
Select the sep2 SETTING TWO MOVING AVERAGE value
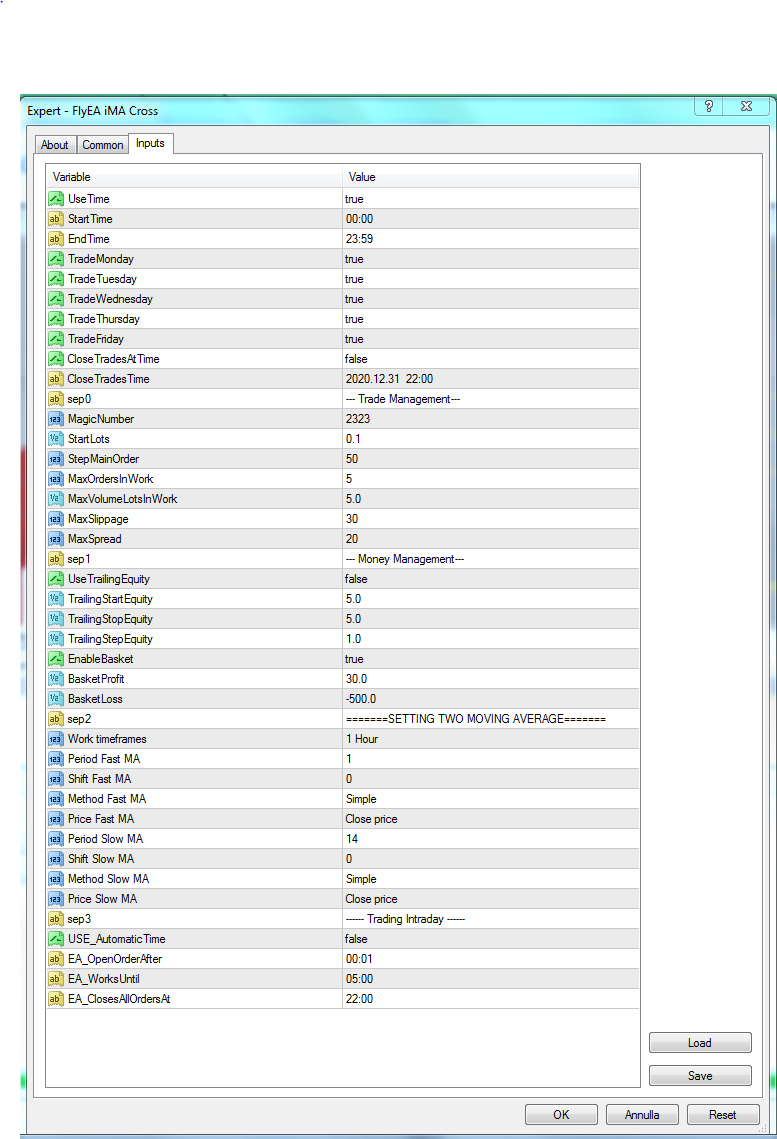(x=476, y=718)
